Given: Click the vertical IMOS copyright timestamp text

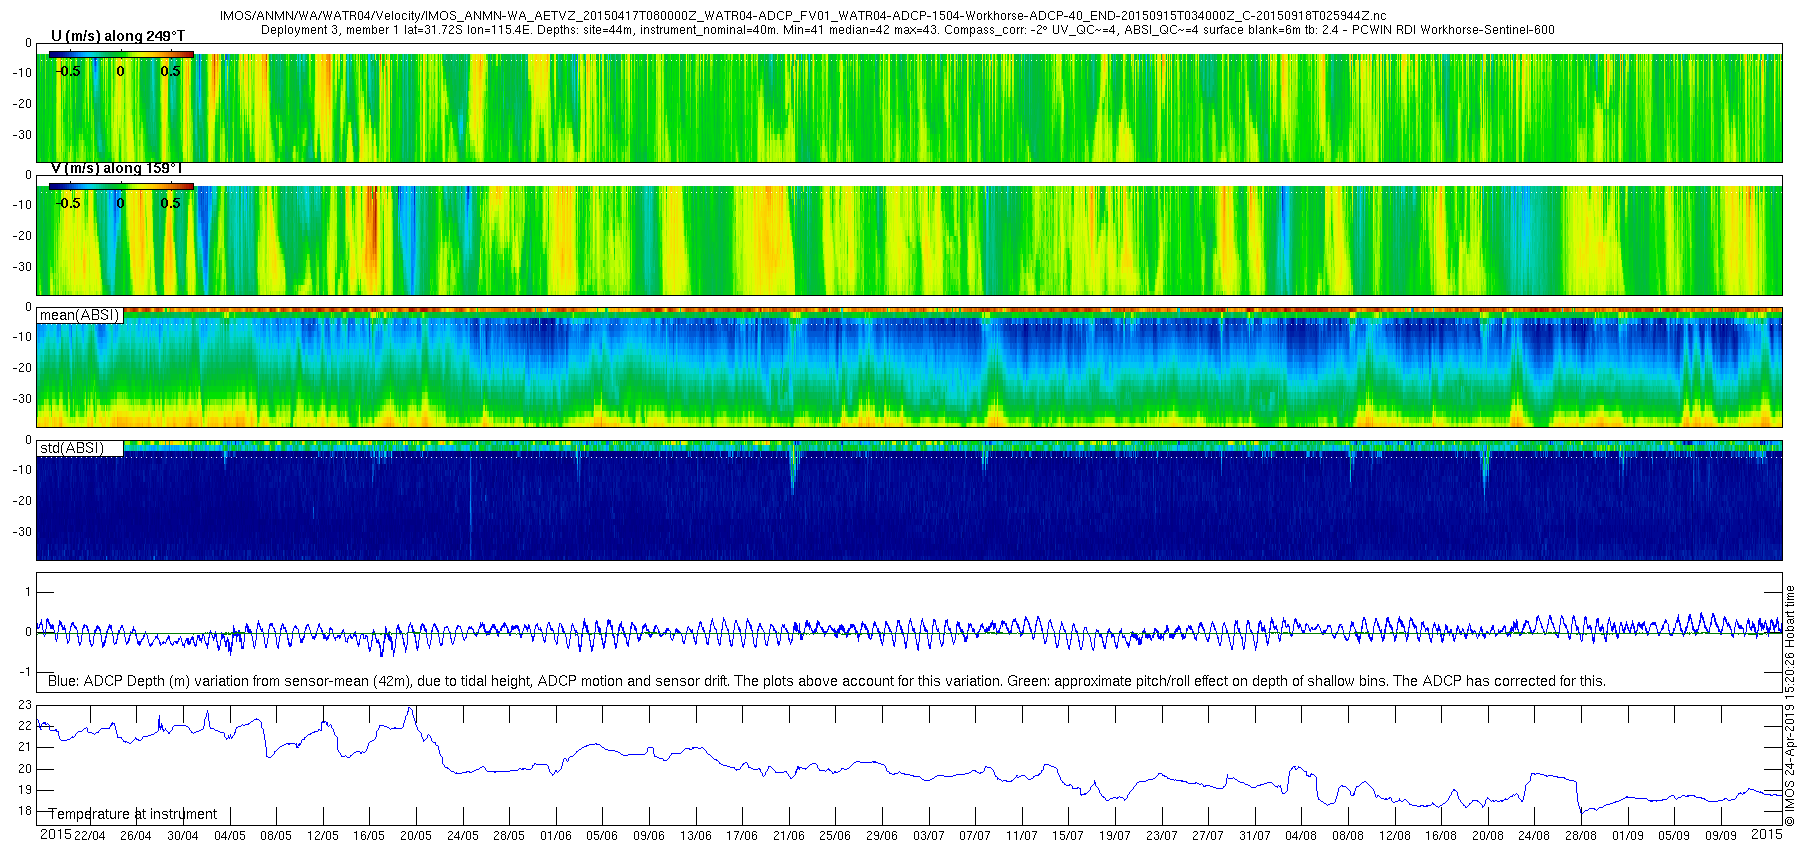Looking at the screenshot, I should coord(1790,706).
